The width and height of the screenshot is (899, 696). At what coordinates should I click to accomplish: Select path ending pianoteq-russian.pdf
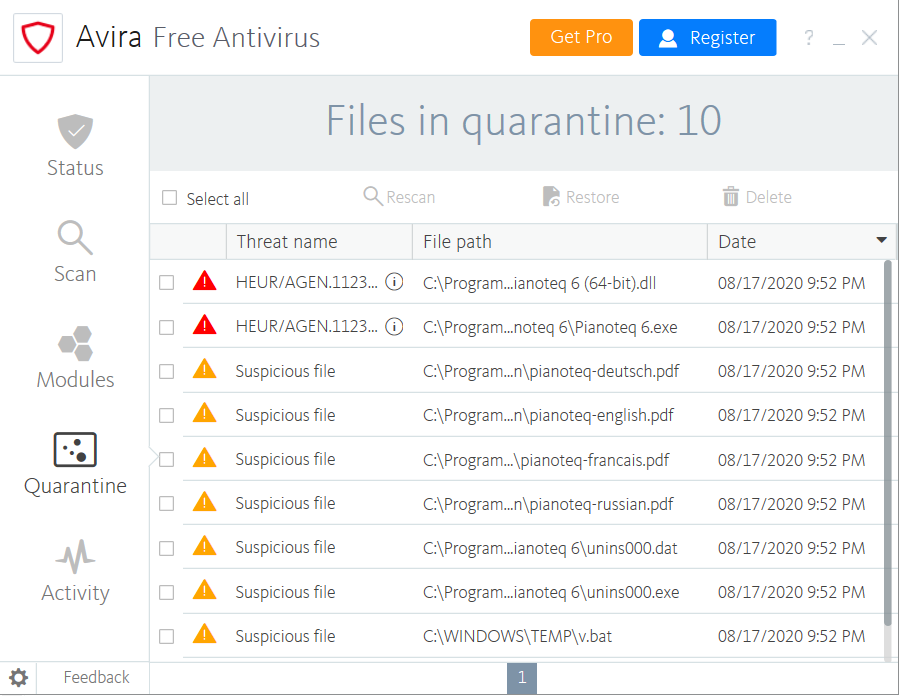(x=548, y=504)
